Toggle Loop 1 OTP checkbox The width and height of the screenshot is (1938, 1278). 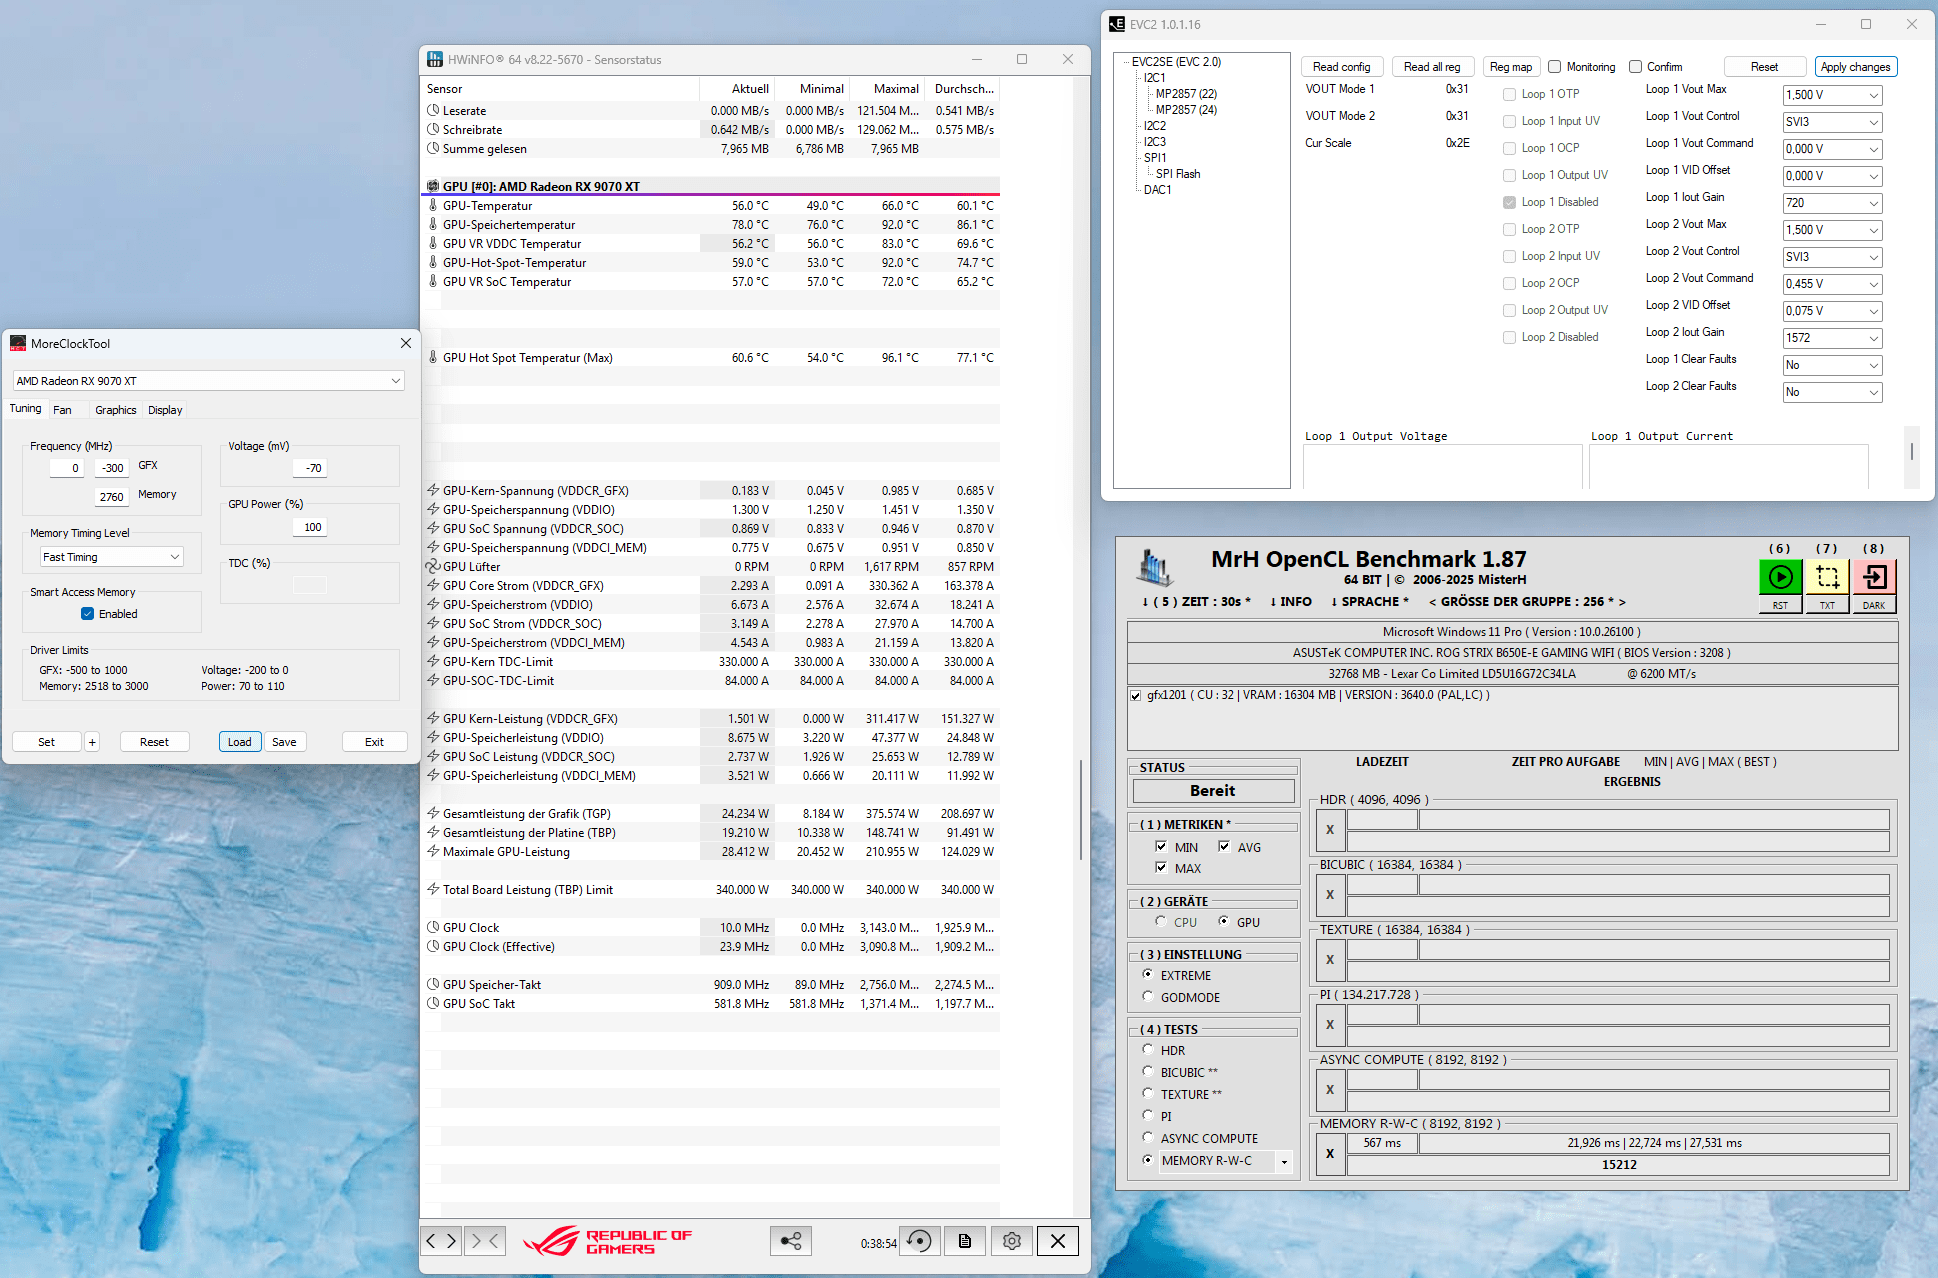tap(1509, 94)
